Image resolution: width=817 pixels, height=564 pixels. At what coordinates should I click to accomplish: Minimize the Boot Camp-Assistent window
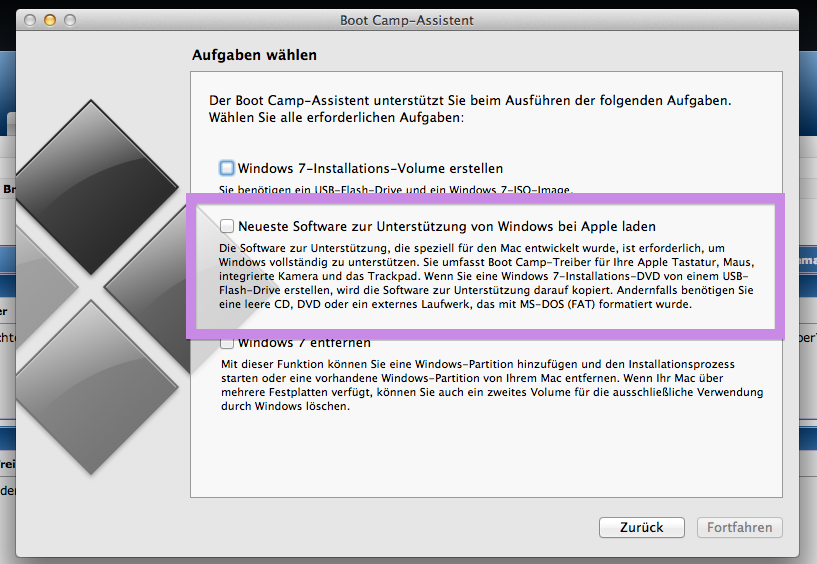click(50, 20)
